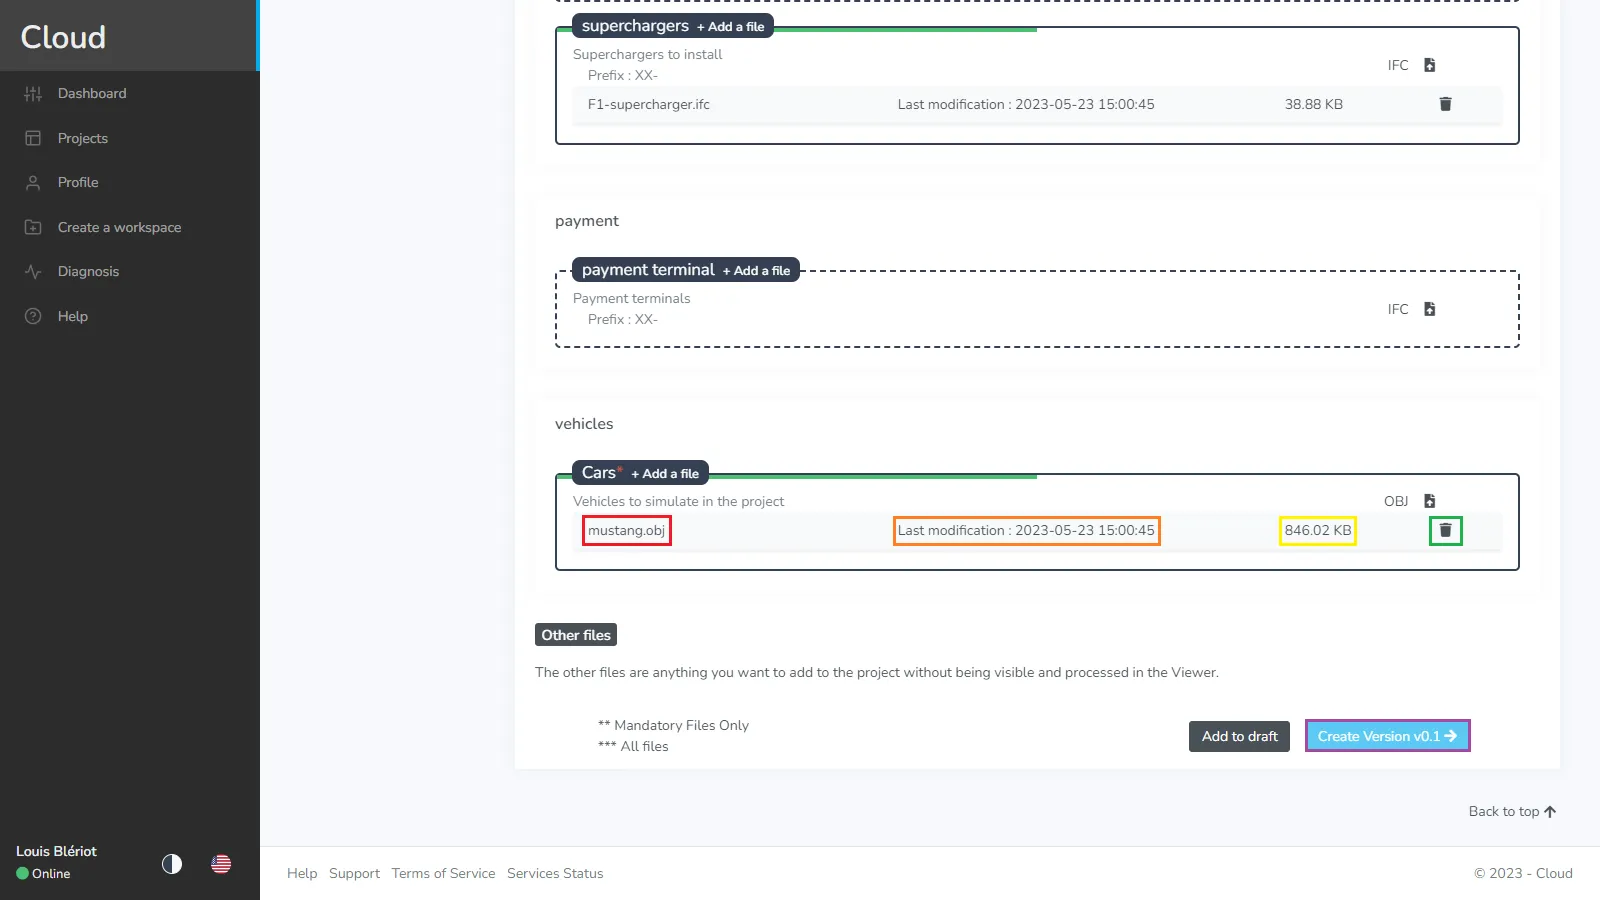Open the Diagnosis tool
The height and width of the screenshot is (900, 1600).
(88, 271)
